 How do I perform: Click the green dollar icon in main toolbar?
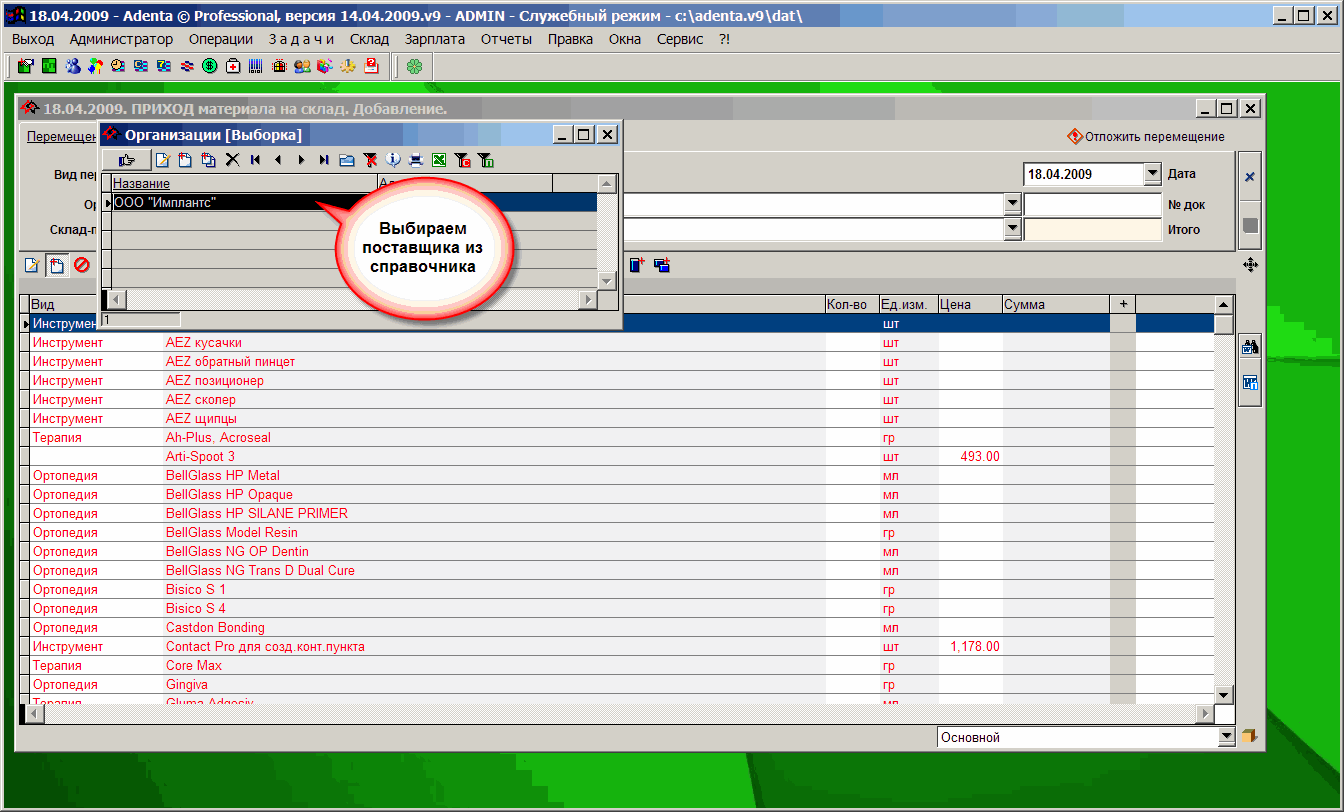(210, 66)
